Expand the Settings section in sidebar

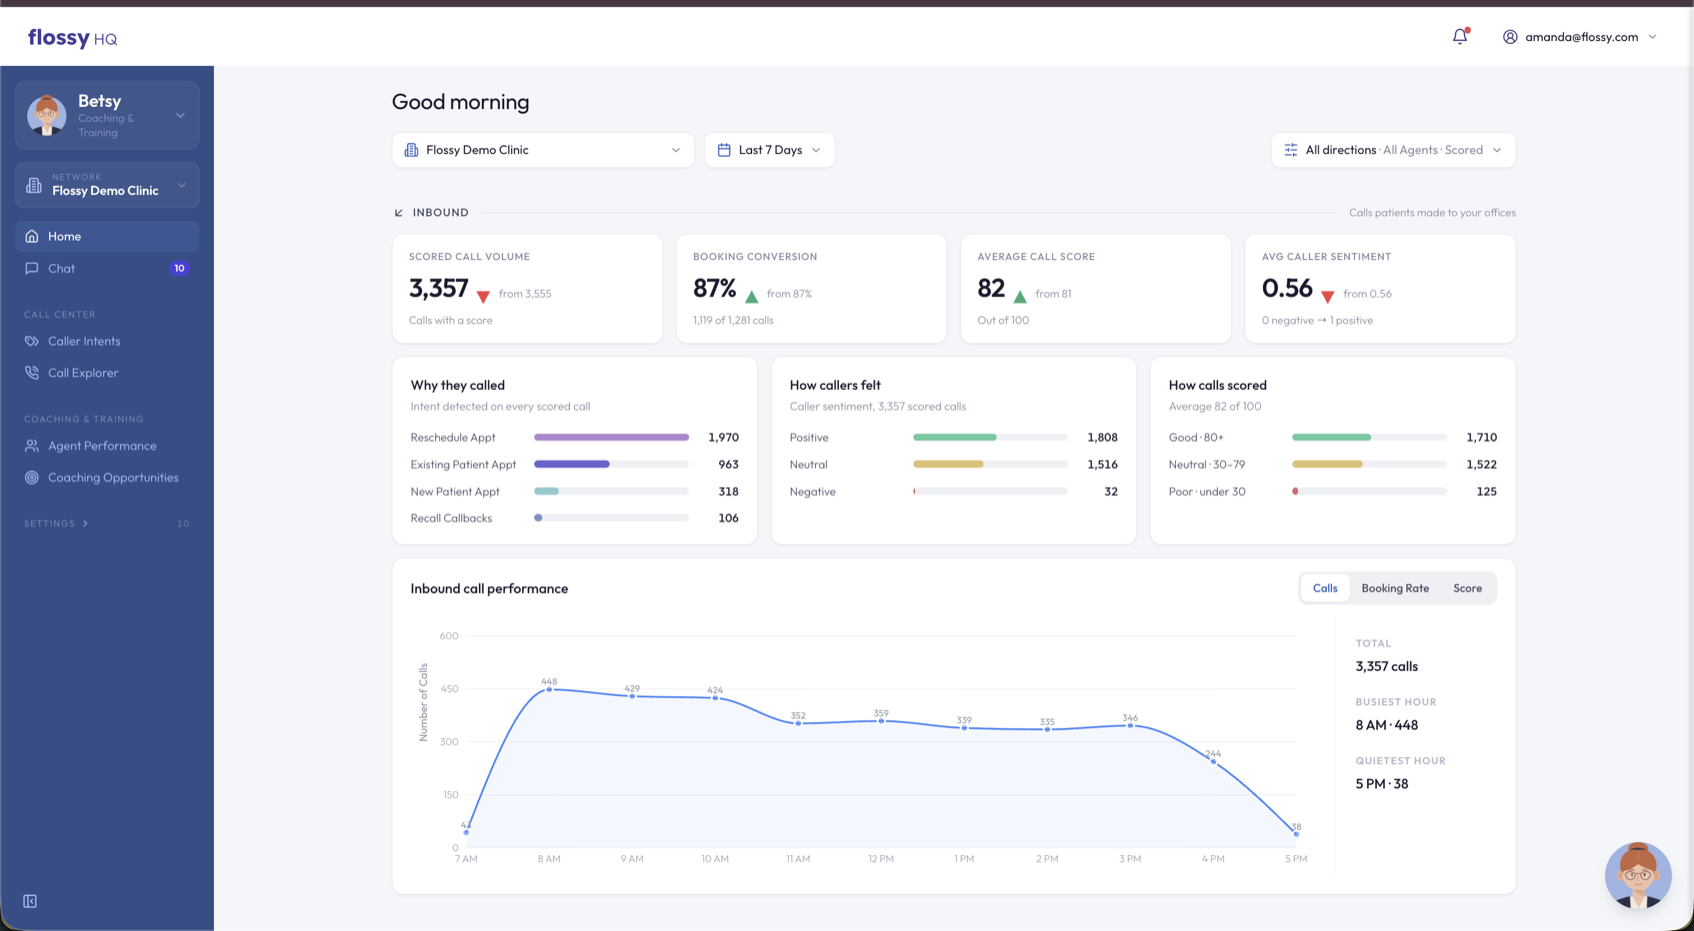coord(56,524)
